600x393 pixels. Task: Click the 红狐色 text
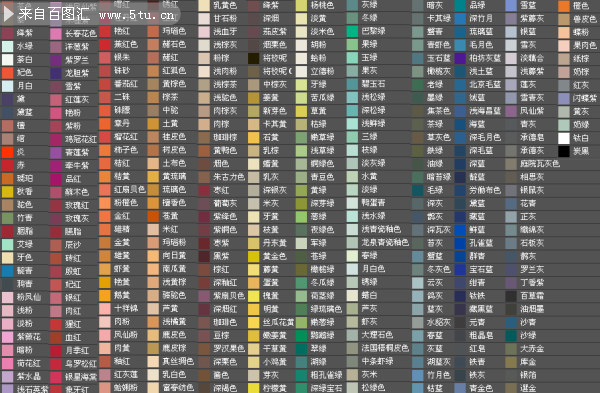pyautogui.click(x=174, y=71)
